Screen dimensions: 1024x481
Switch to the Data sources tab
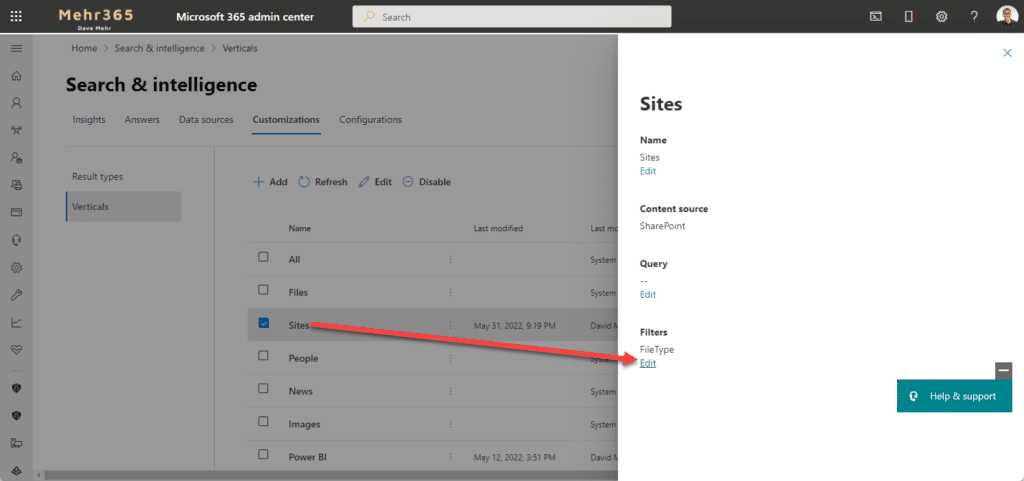pos(206,119)
